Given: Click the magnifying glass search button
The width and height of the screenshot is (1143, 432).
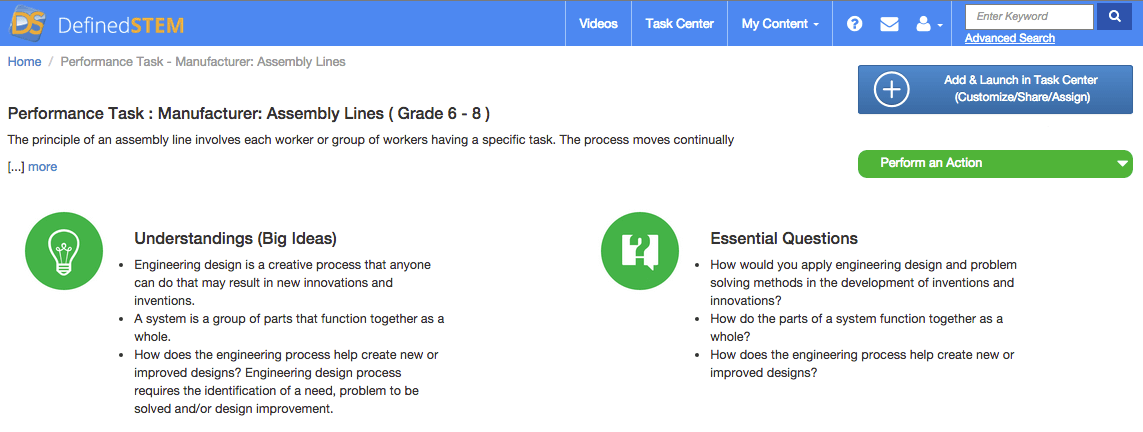Looking at the screenshot, I should (x=1114, y=17).
